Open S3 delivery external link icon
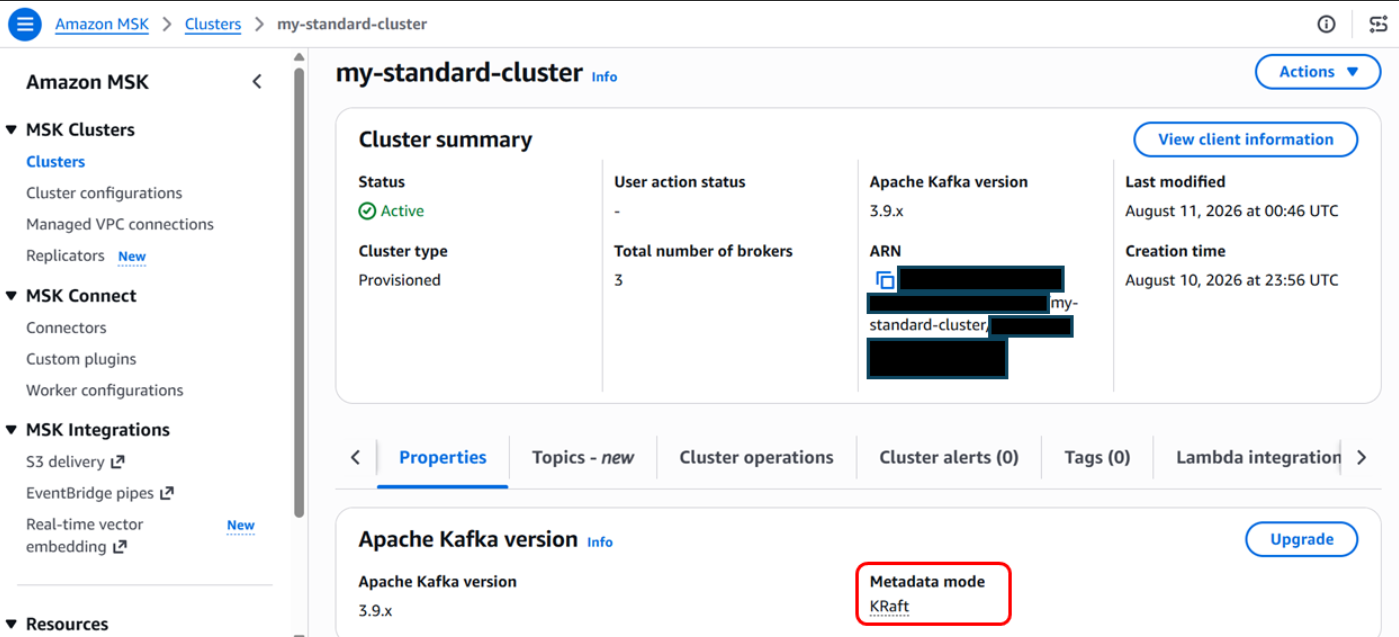 point(117,462)
